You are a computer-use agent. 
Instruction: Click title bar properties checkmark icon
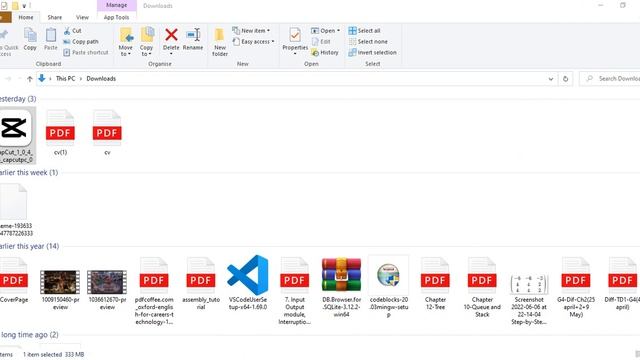tap(4, 6)
